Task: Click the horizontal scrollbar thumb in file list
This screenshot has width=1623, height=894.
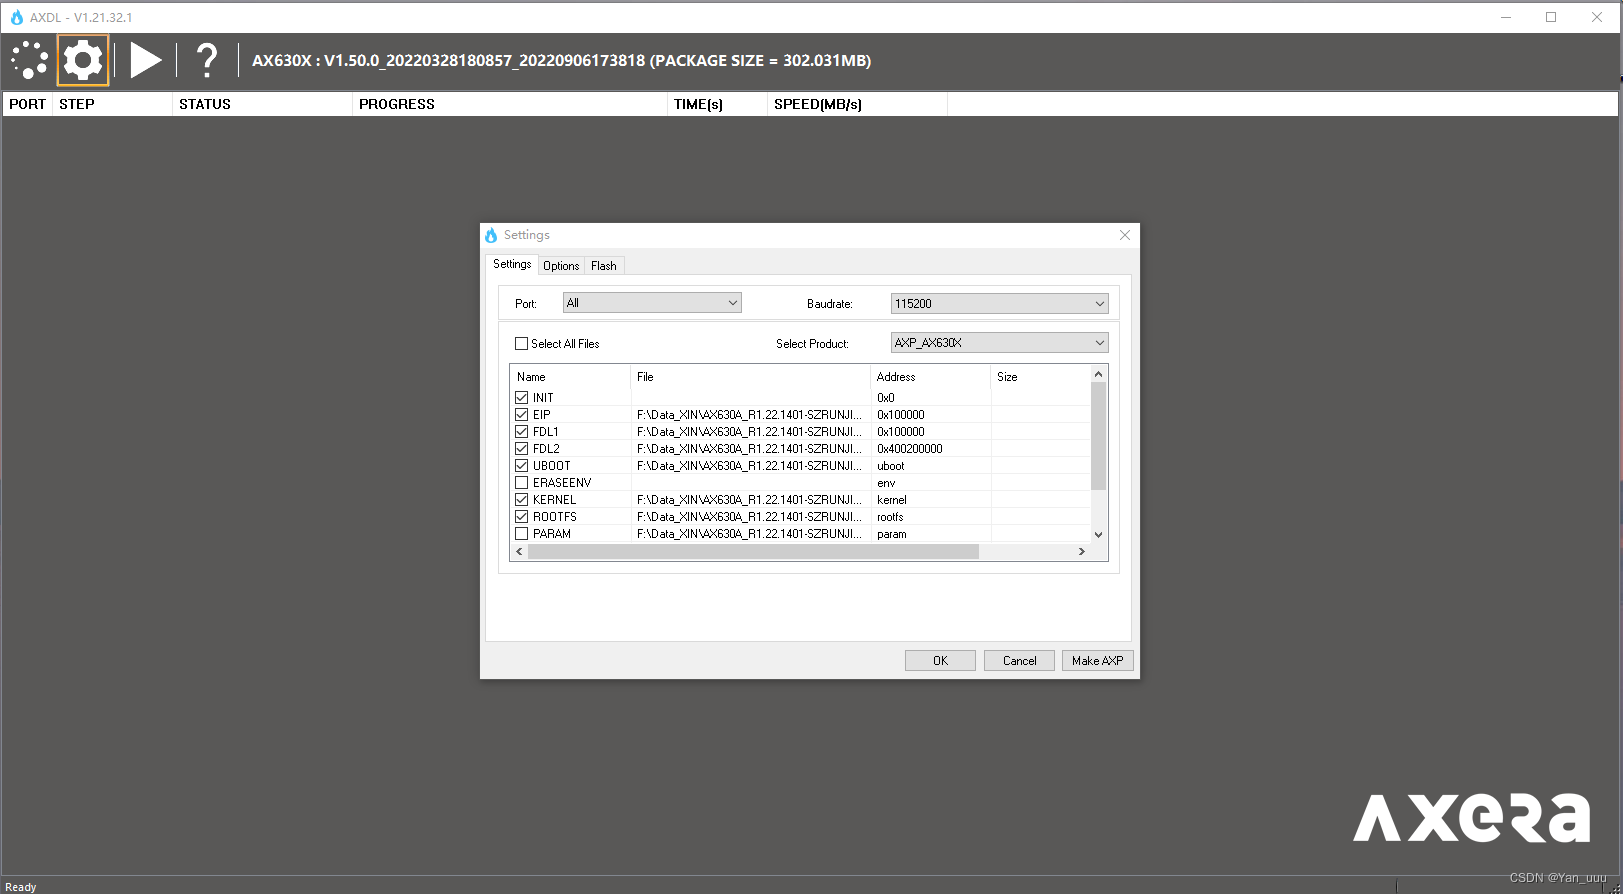Action: click(753, 552)
